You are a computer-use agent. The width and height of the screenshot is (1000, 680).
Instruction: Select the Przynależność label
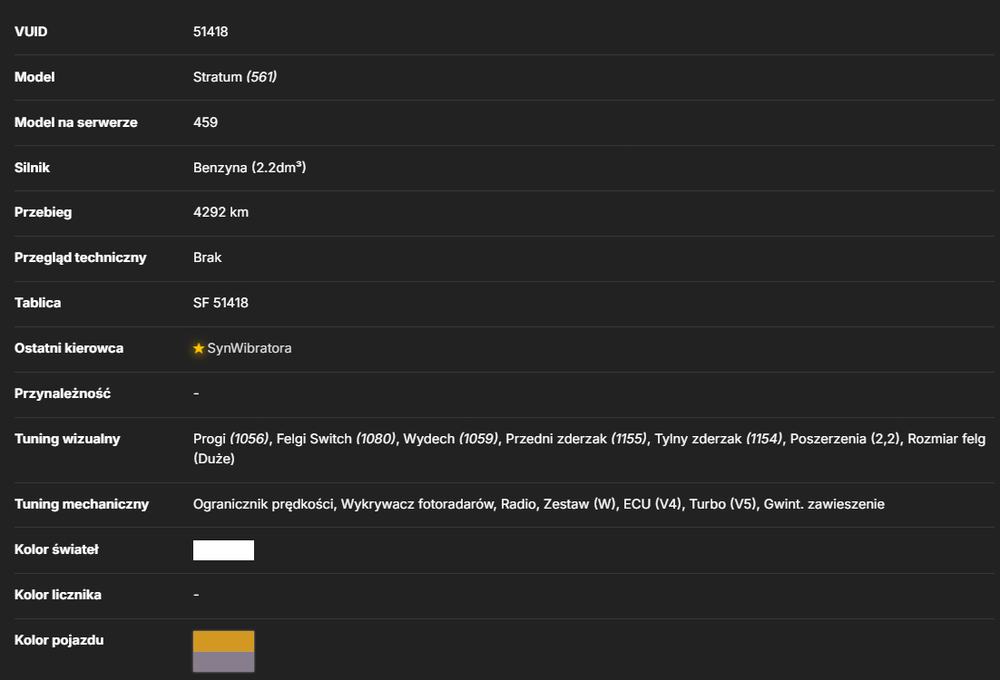[62, 394]
